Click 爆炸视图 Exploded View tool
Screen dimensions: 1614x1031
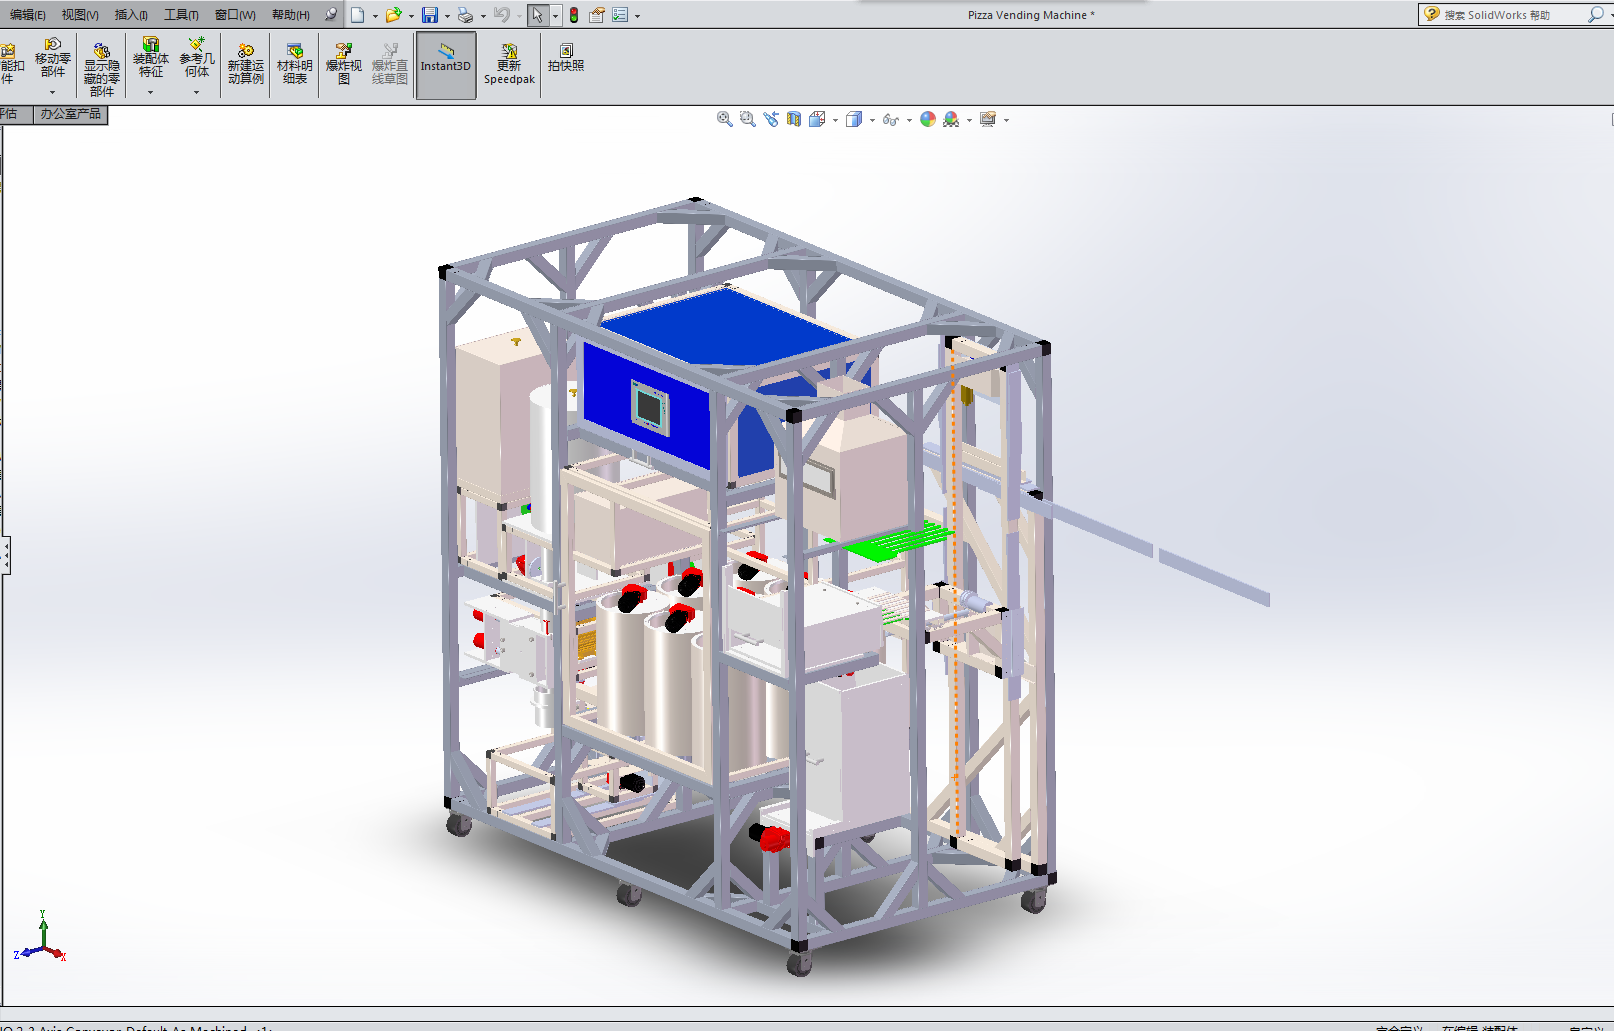[x=344, y=64]
